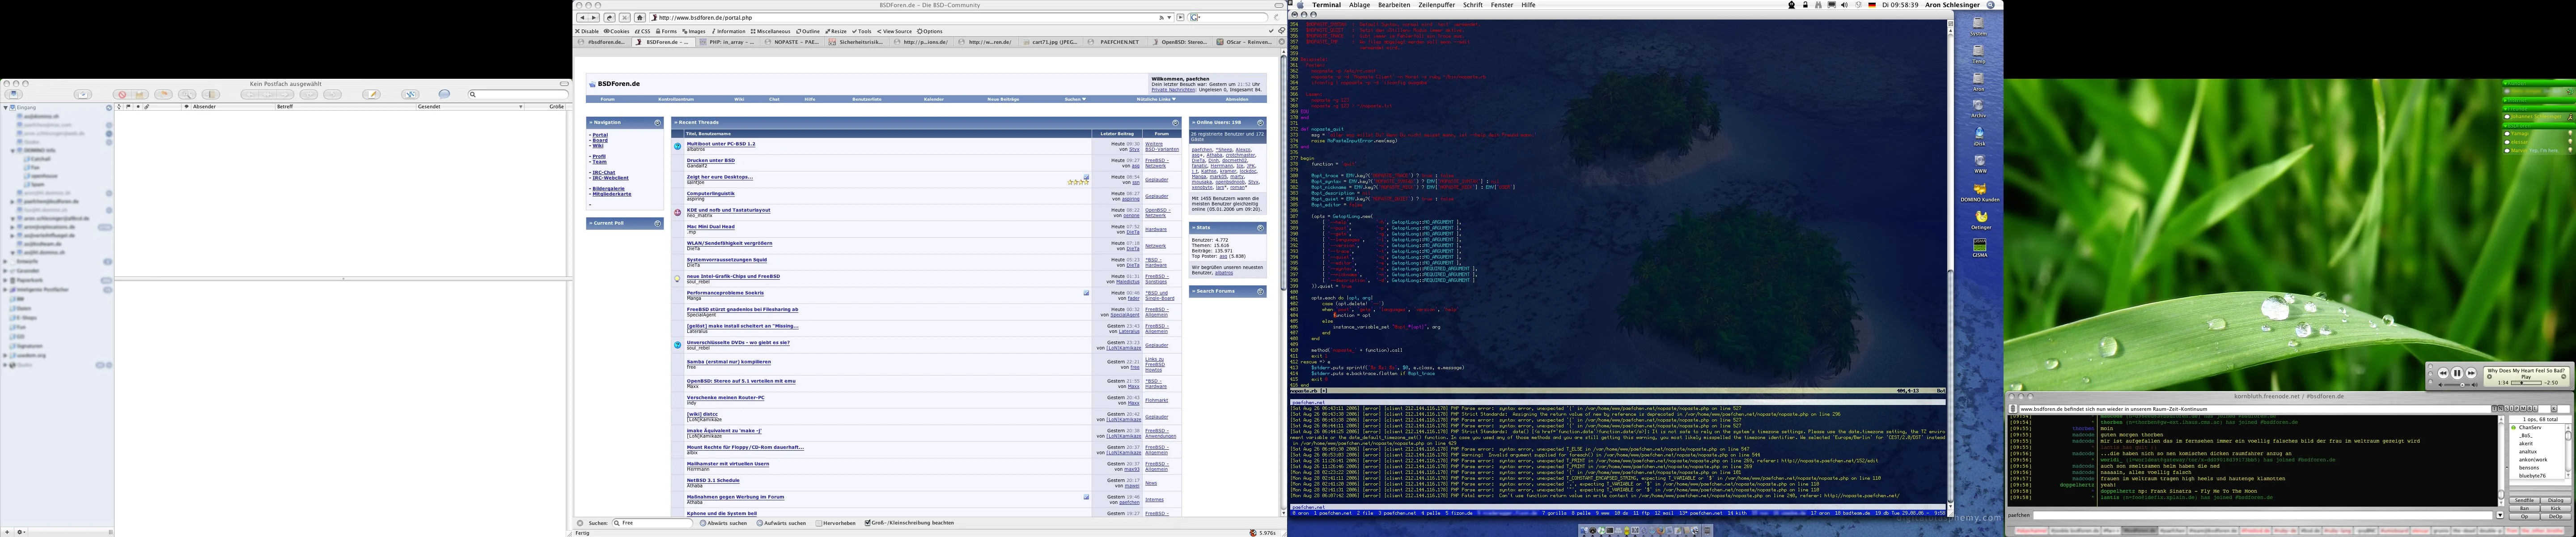This screenshot has width=2576, height=537.
Task: Click the RSS feed icon in the URL bar
Action: point(1161,18)
